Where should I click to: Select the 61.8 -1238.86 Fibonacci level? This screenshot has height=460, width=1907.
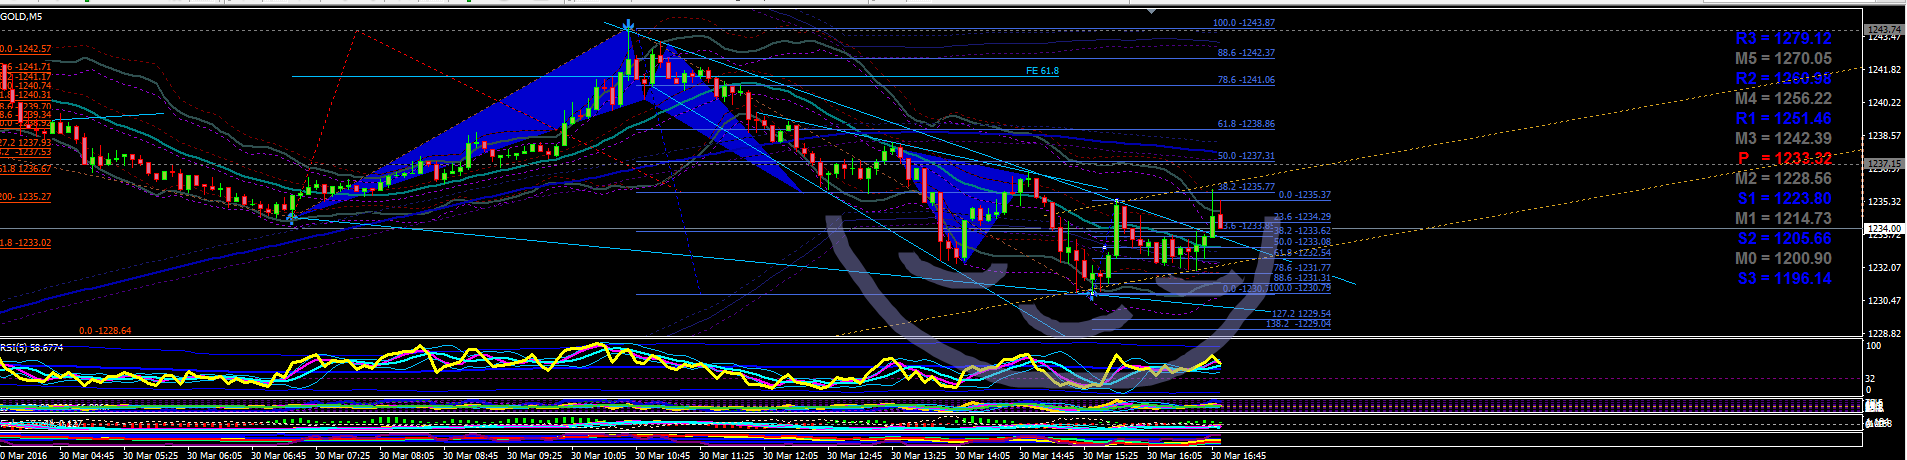(1246, 124)
